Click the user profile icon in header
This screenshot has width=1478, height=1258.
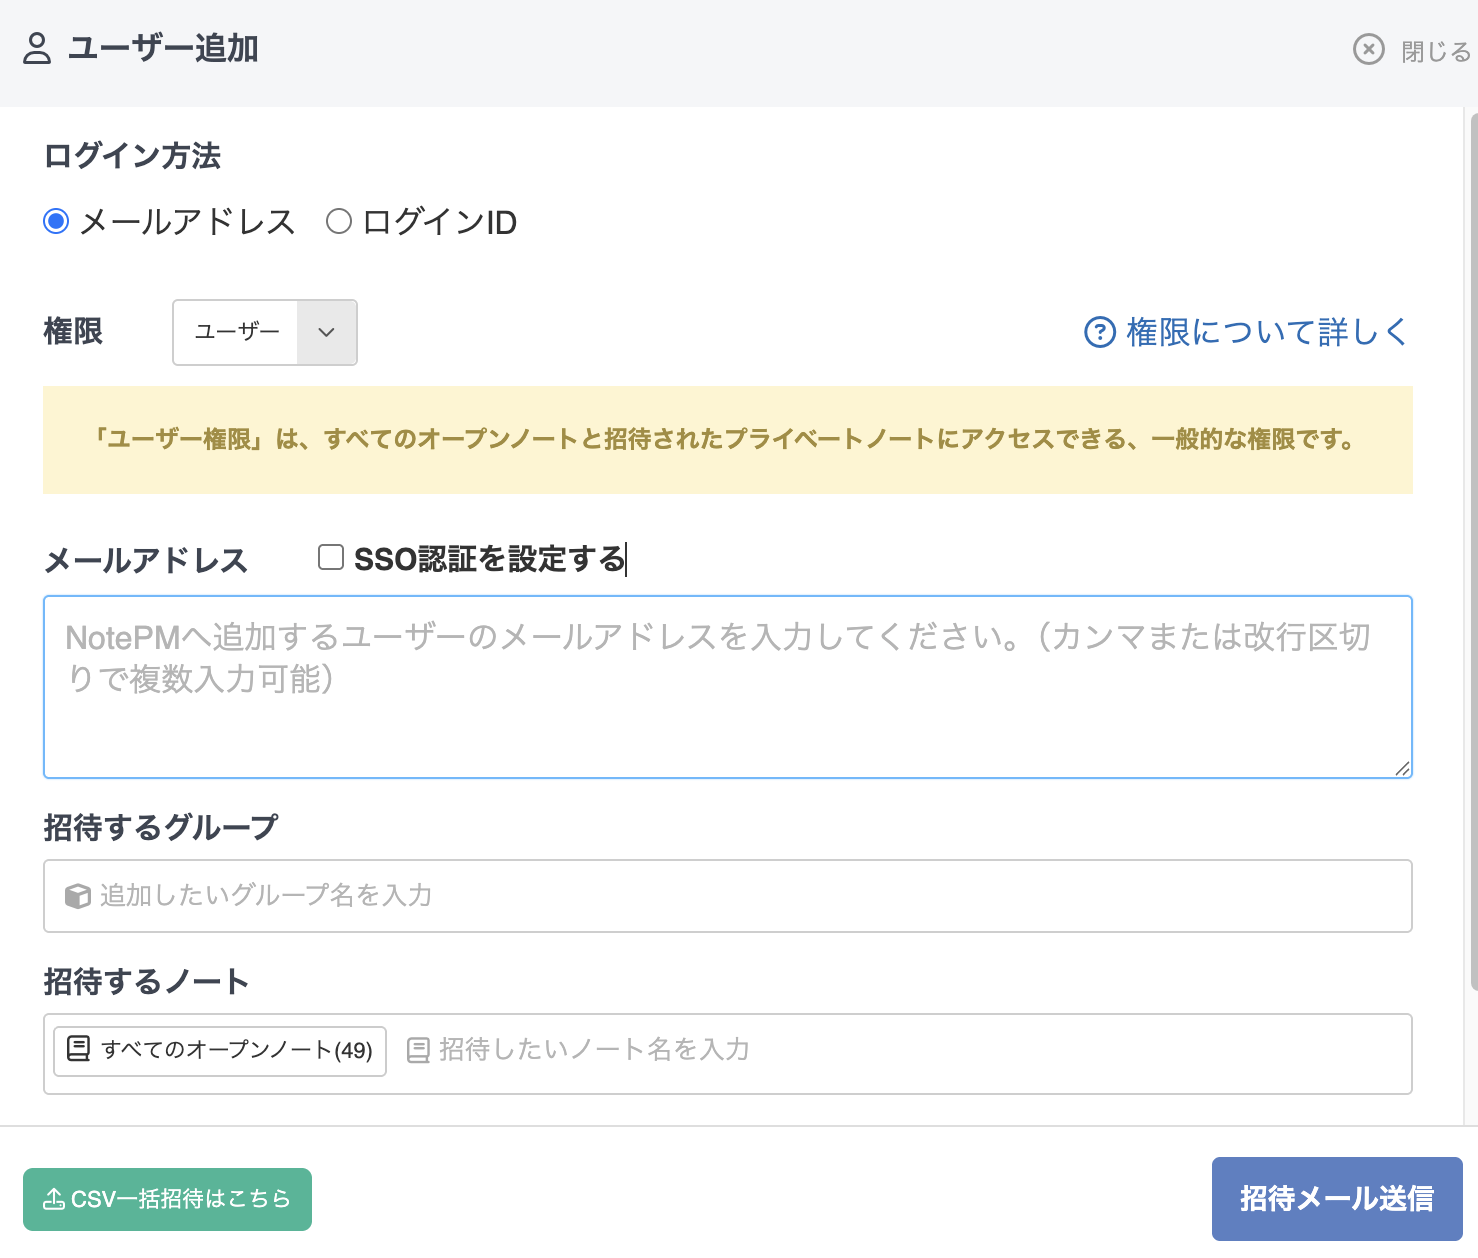pyautogui.click(x=37, y=49)
